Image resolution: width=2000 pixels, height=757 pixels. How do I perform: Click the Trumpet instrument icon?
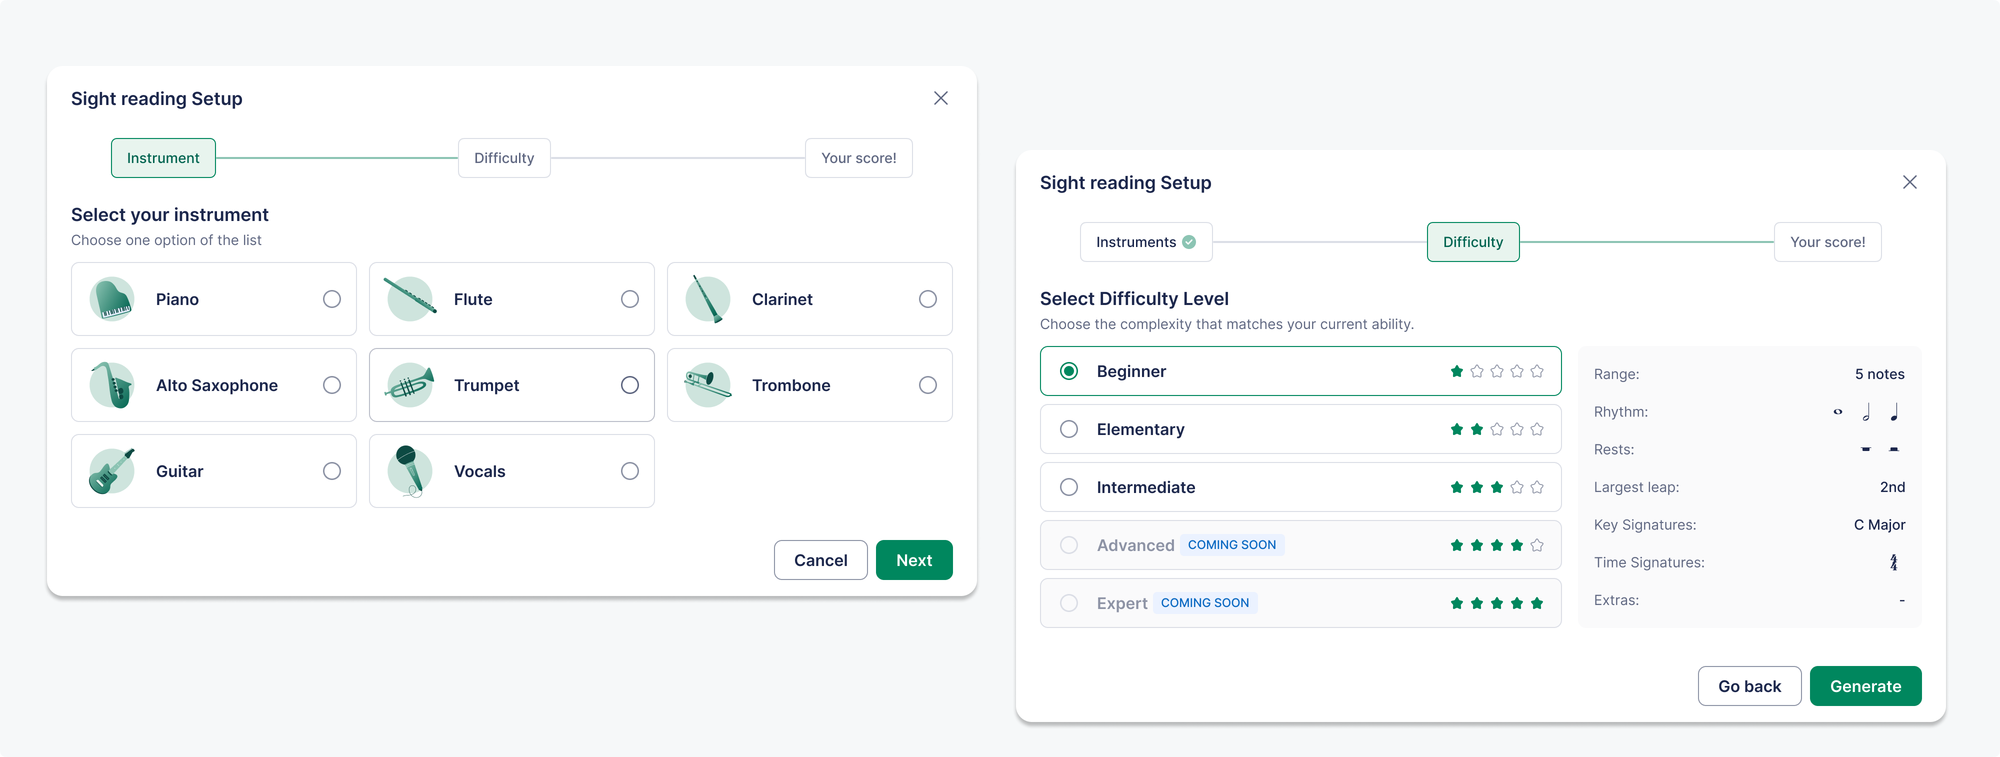410,385
